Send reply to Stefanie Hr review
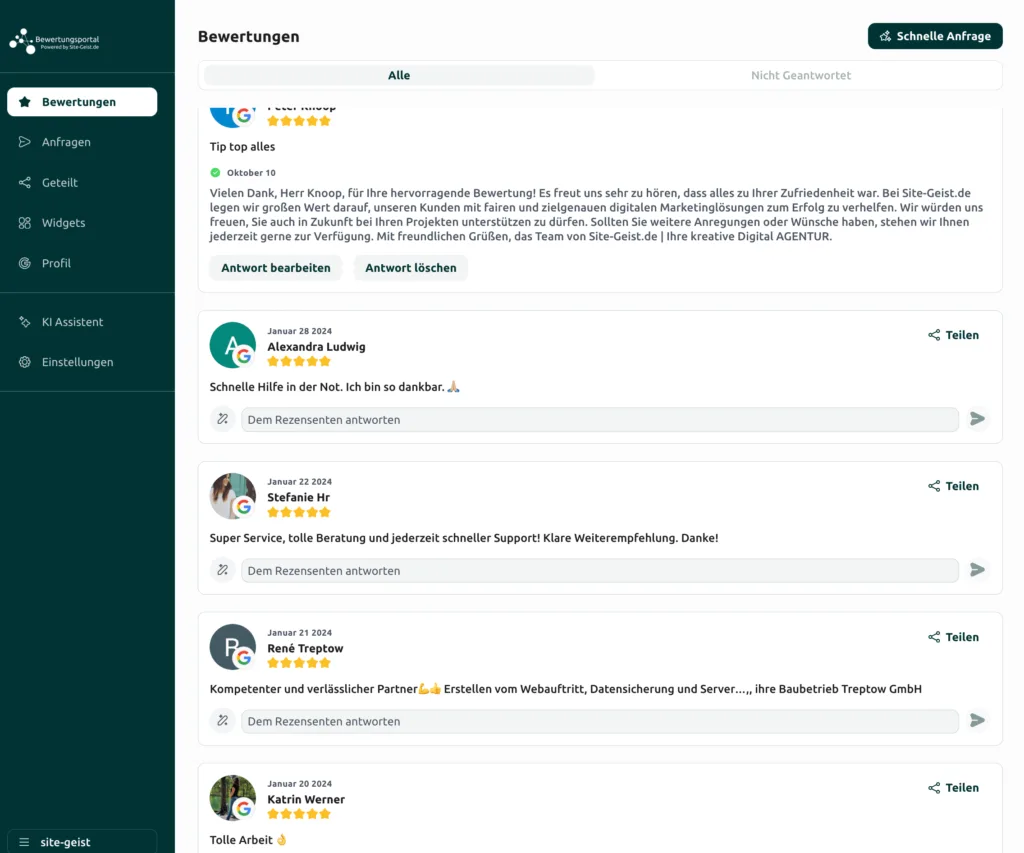1024x853 pixels. point(977,570)
